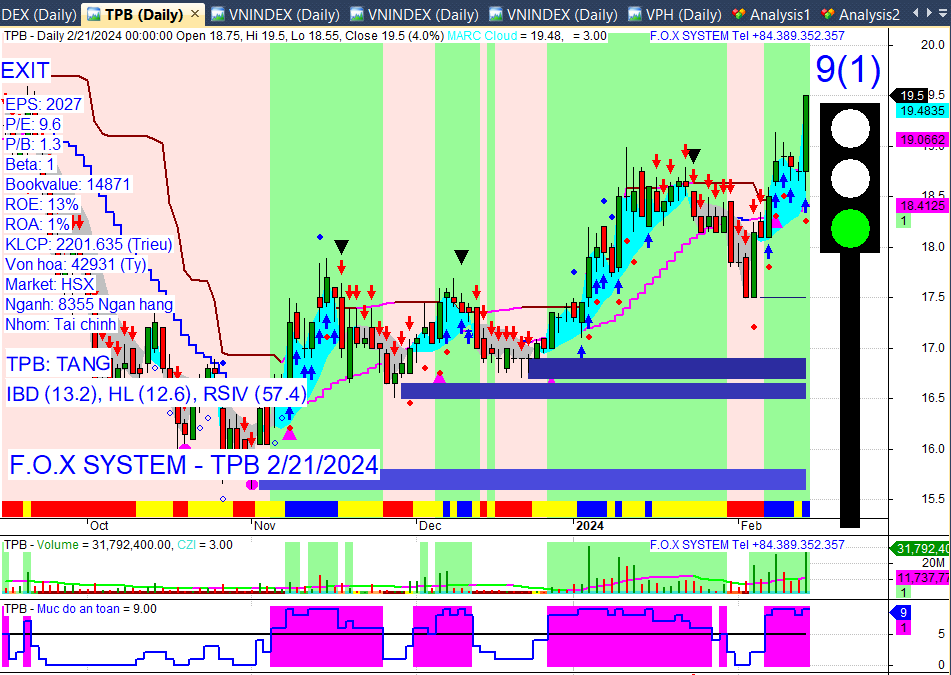Click the green volume tag 31,792,40
The image size is (951, 675).
[x=920, y=549]
